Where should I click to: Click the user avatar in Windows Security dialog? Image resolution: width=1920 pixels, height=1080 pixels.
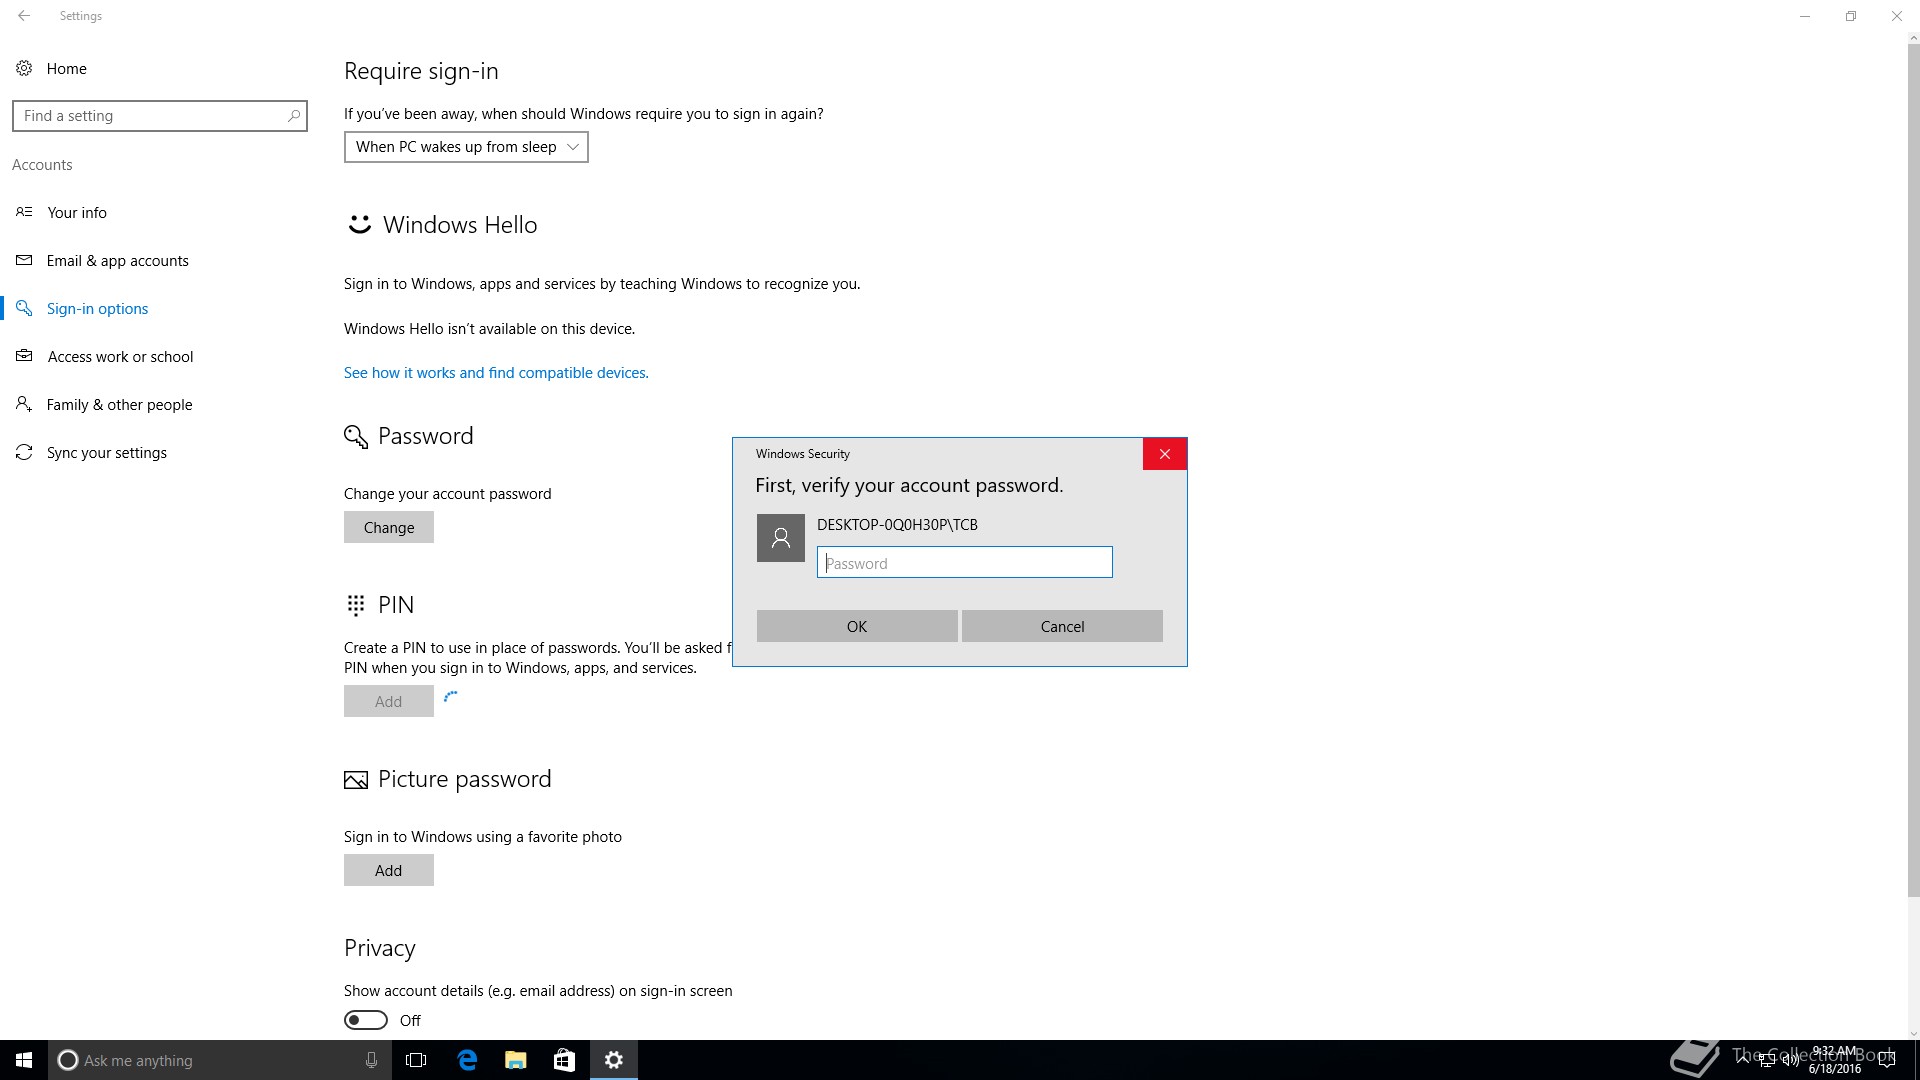[781, 538]
